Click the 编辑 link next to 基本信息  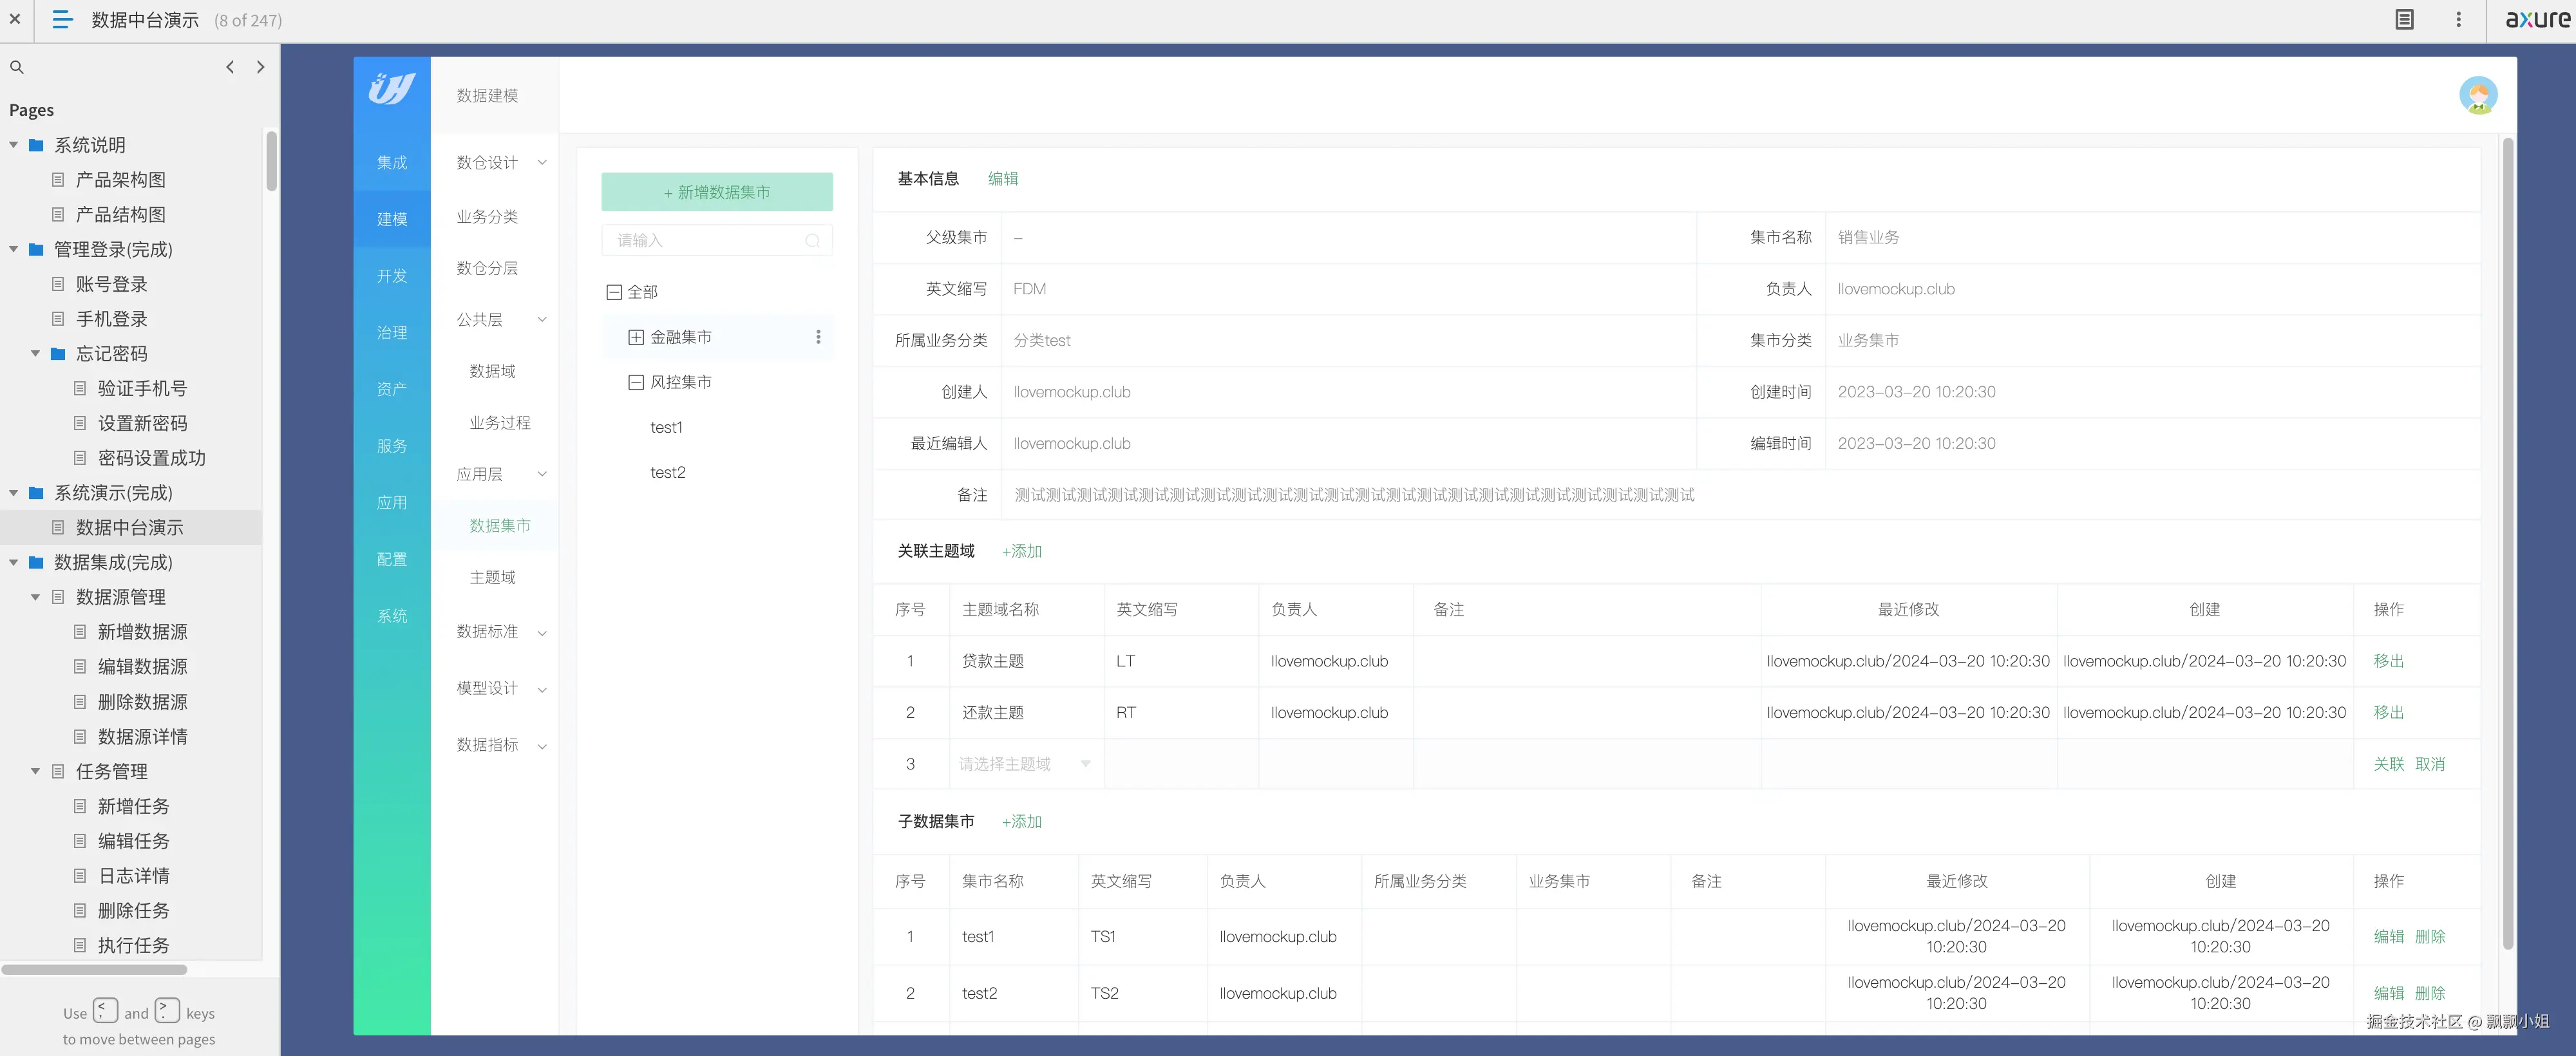(1003, 178)
